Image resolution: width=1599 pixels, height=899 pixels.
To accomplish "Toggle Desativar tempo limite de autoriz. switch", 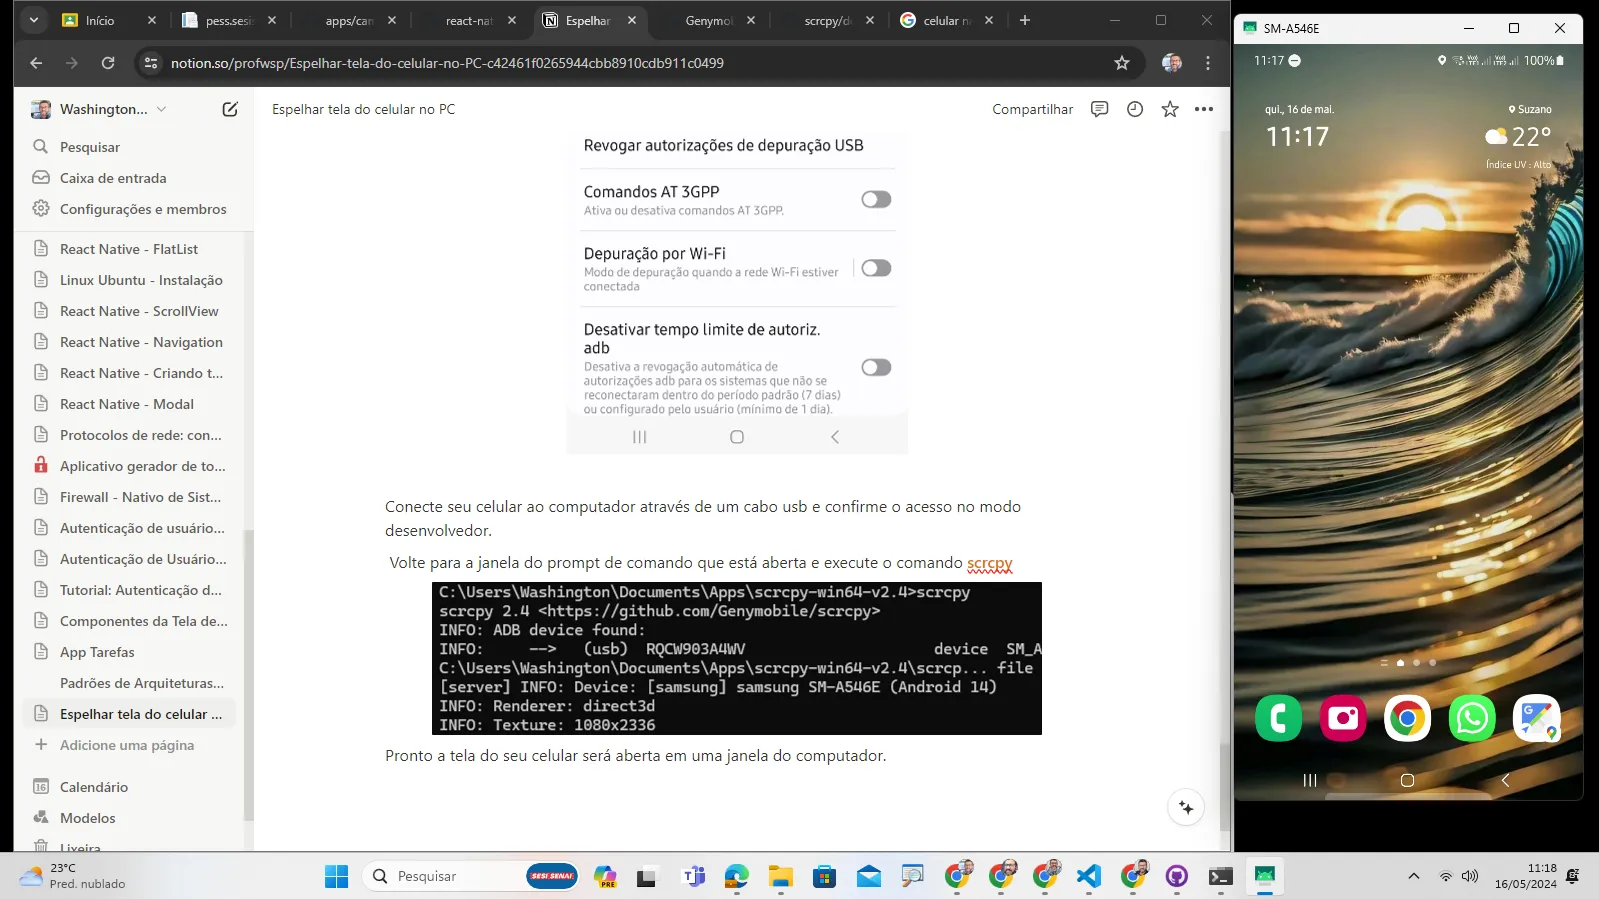I will coord(876,367).
